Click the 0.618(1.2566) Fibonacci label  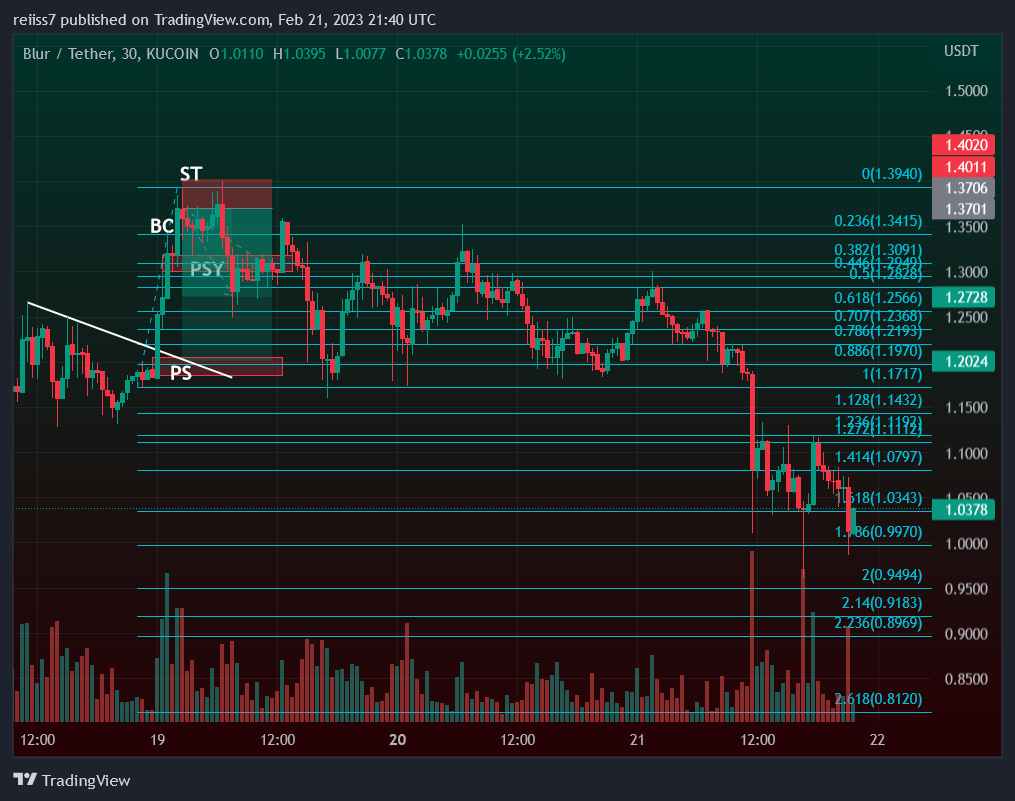[x=878, y=298]
